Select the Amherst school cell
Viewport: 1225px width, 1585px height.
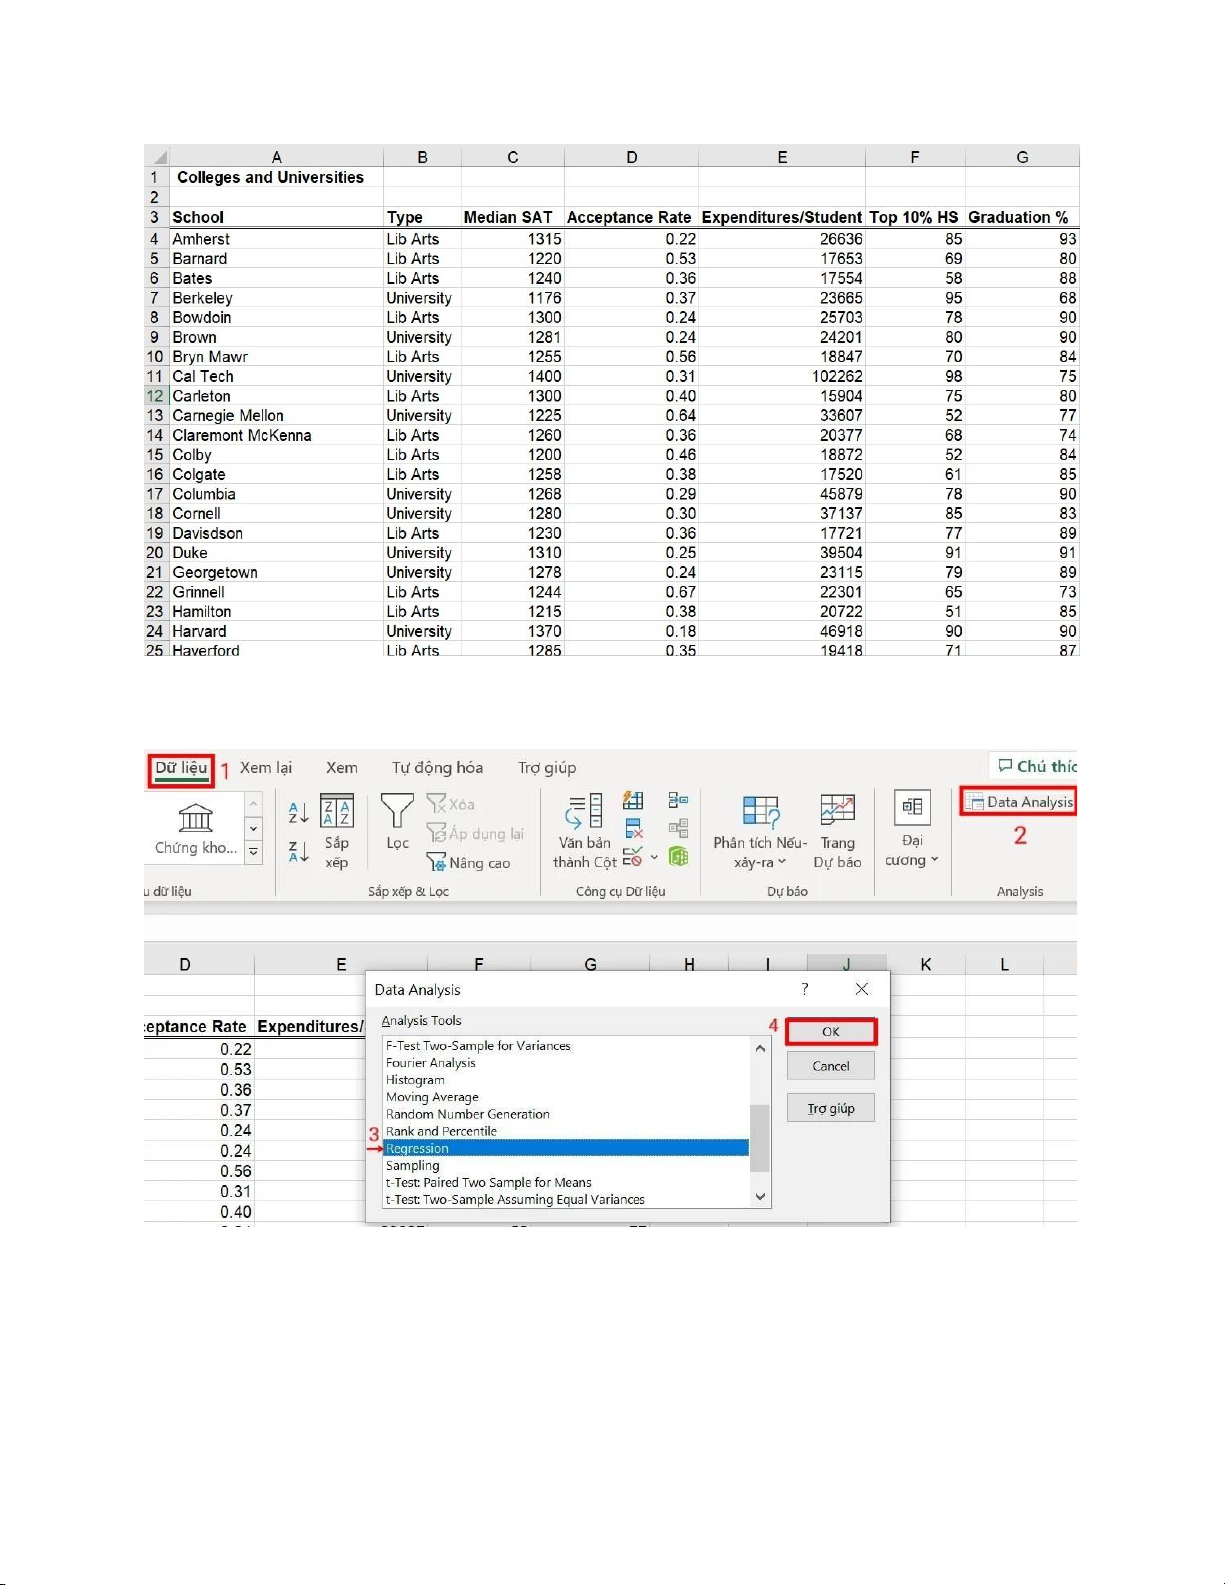pyautogui.click(x=276, y=239)
